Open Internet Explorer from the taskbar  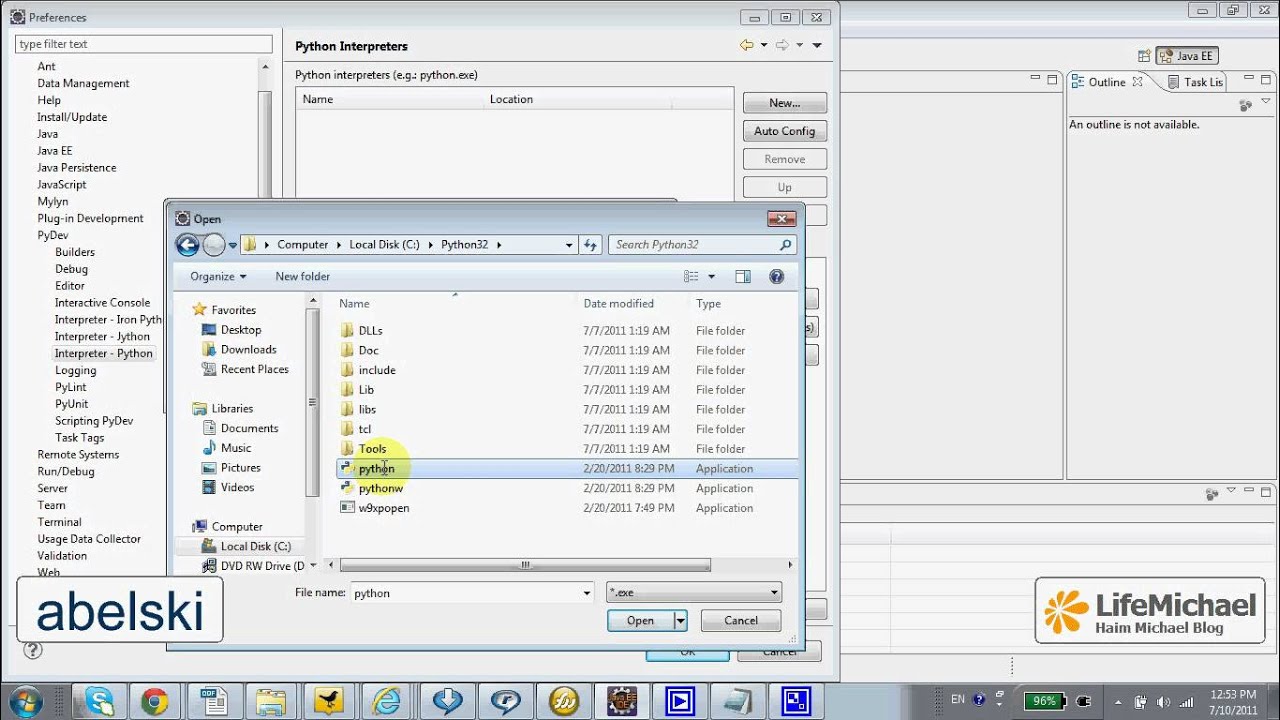coord(387,701)
